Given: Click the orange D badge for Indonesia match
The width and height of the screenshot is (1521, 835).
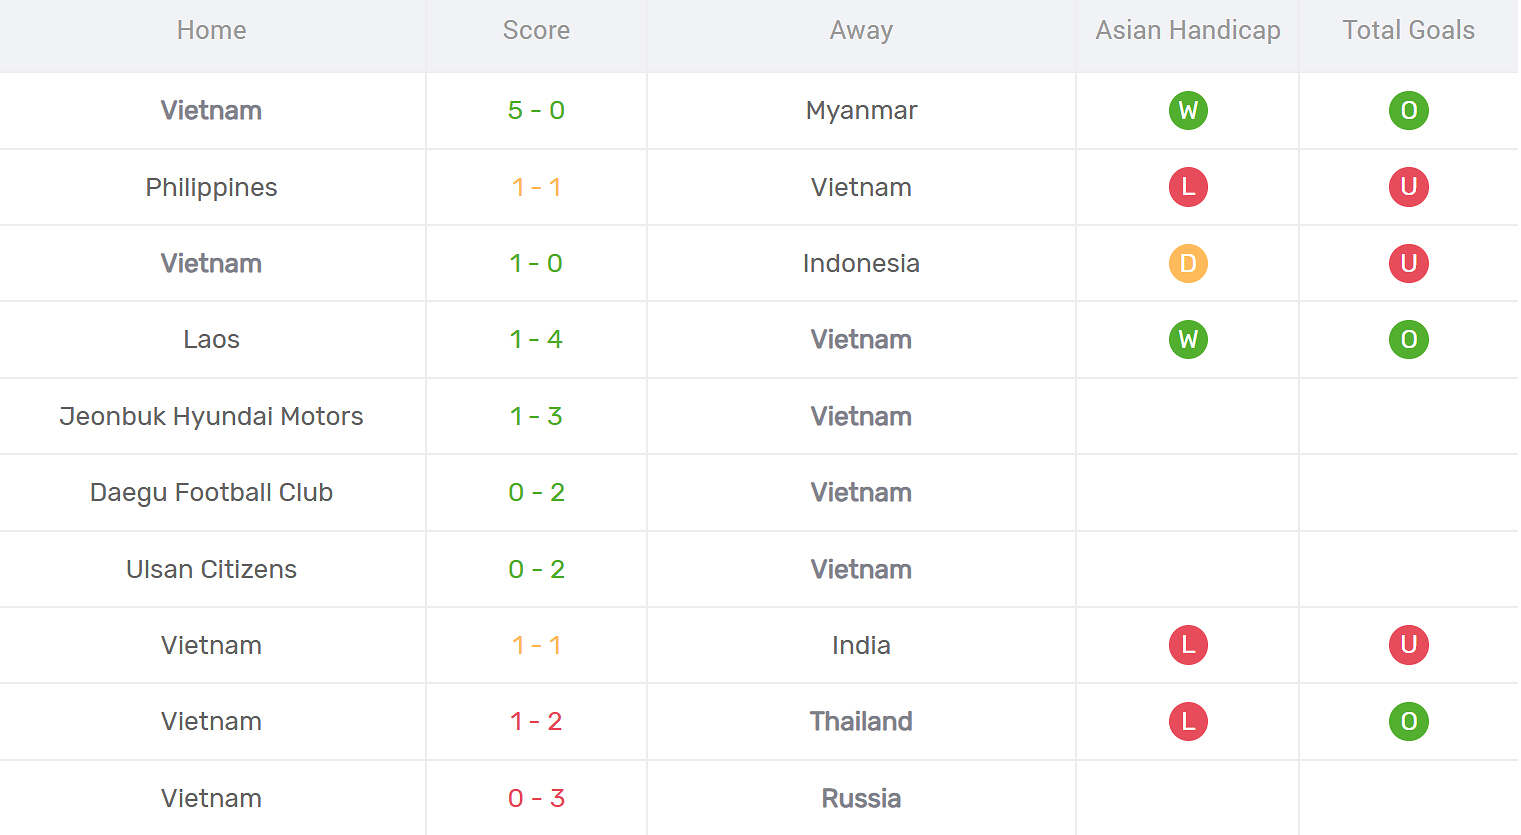Looking at the screenshot, I should click(x=1188, y=263).
